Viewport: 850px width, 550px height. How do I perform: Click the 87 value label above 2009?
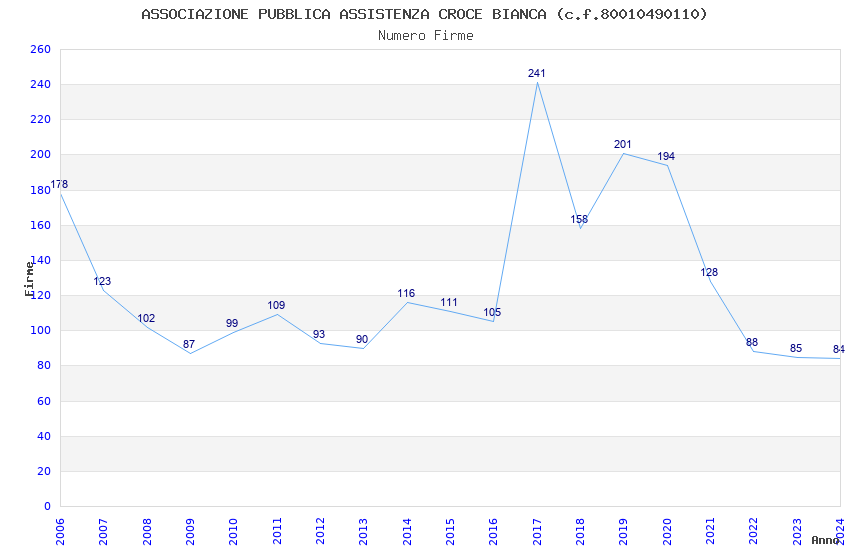189,344
